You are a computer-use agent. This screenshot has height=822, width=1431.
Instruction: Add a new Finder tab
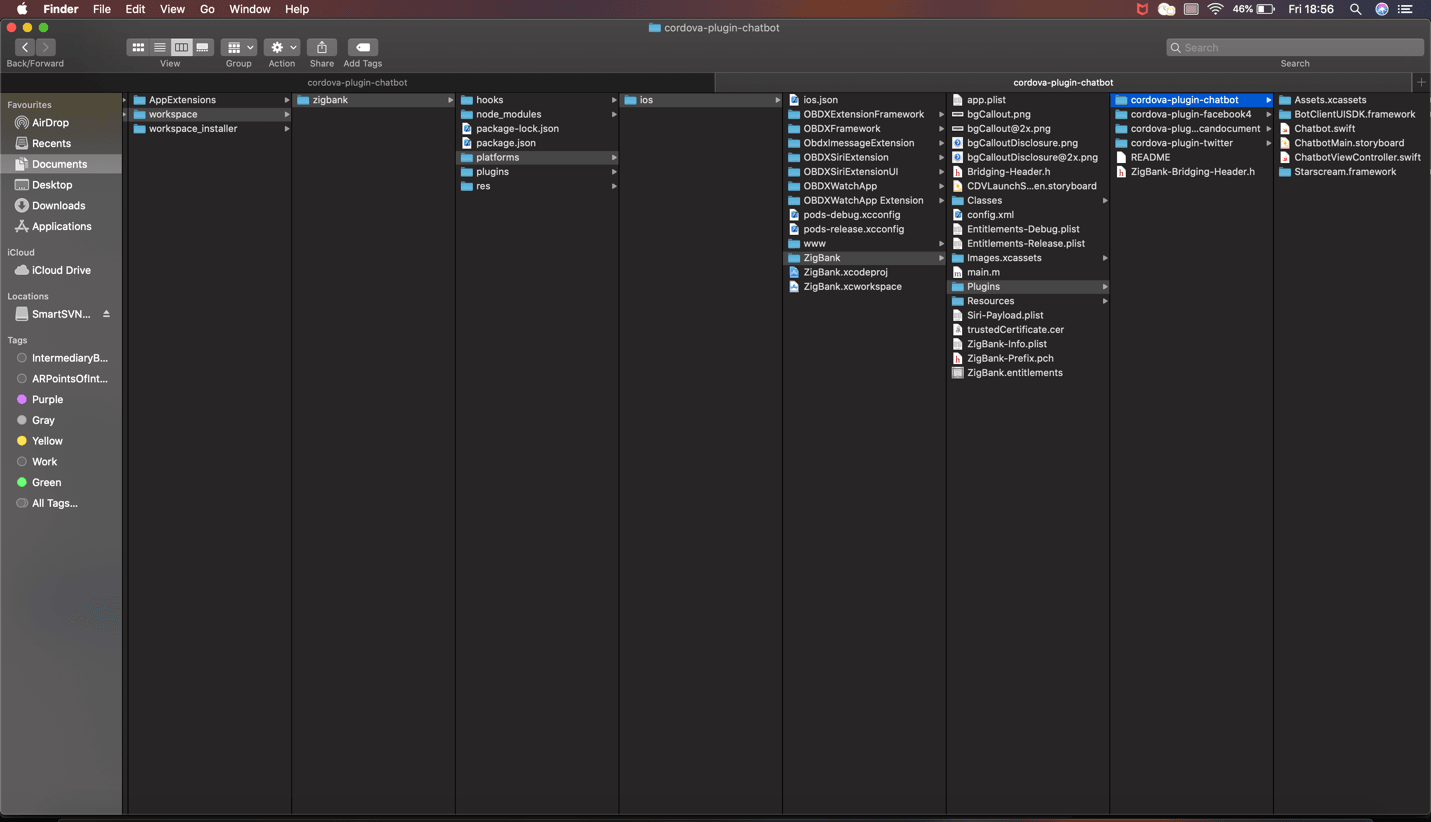click(x=1421, y=82)
